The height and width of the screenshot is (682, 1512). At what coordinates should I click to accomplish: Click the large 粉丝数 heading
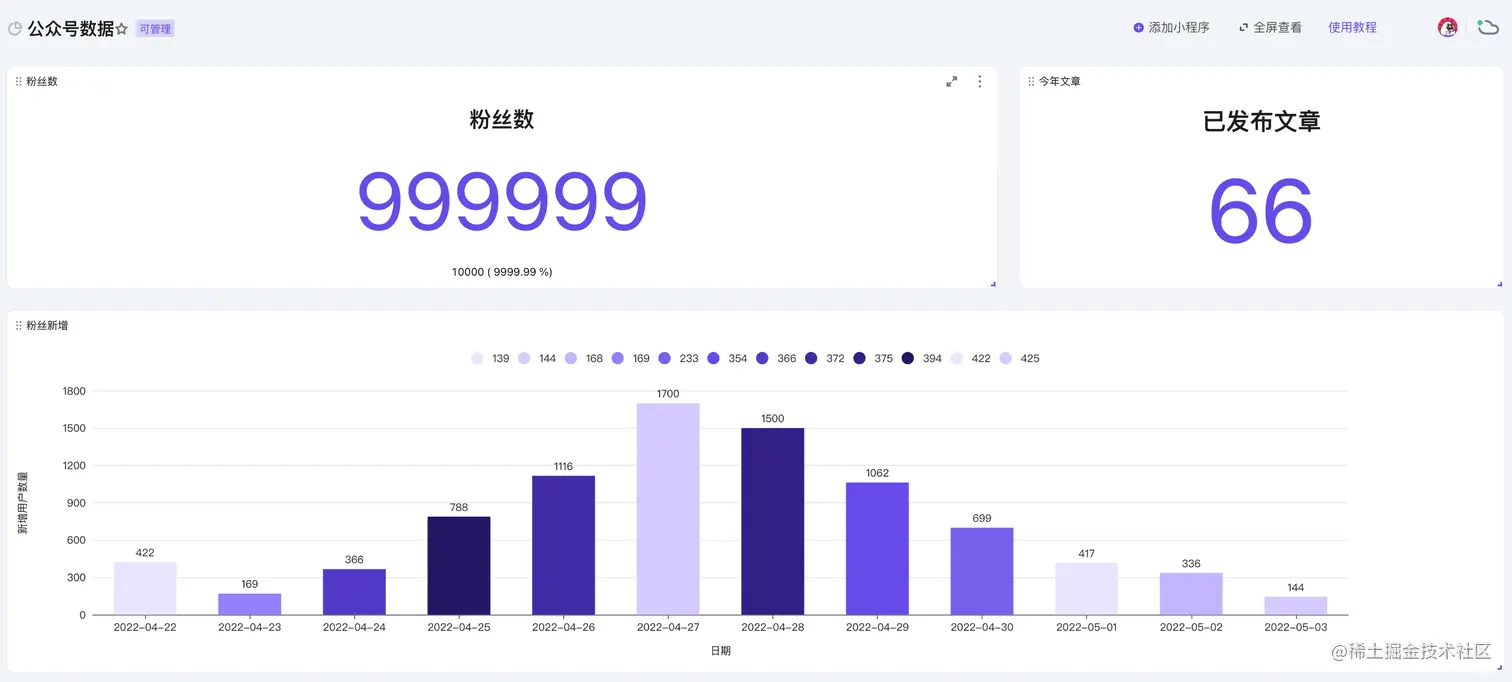pos(502,120)
